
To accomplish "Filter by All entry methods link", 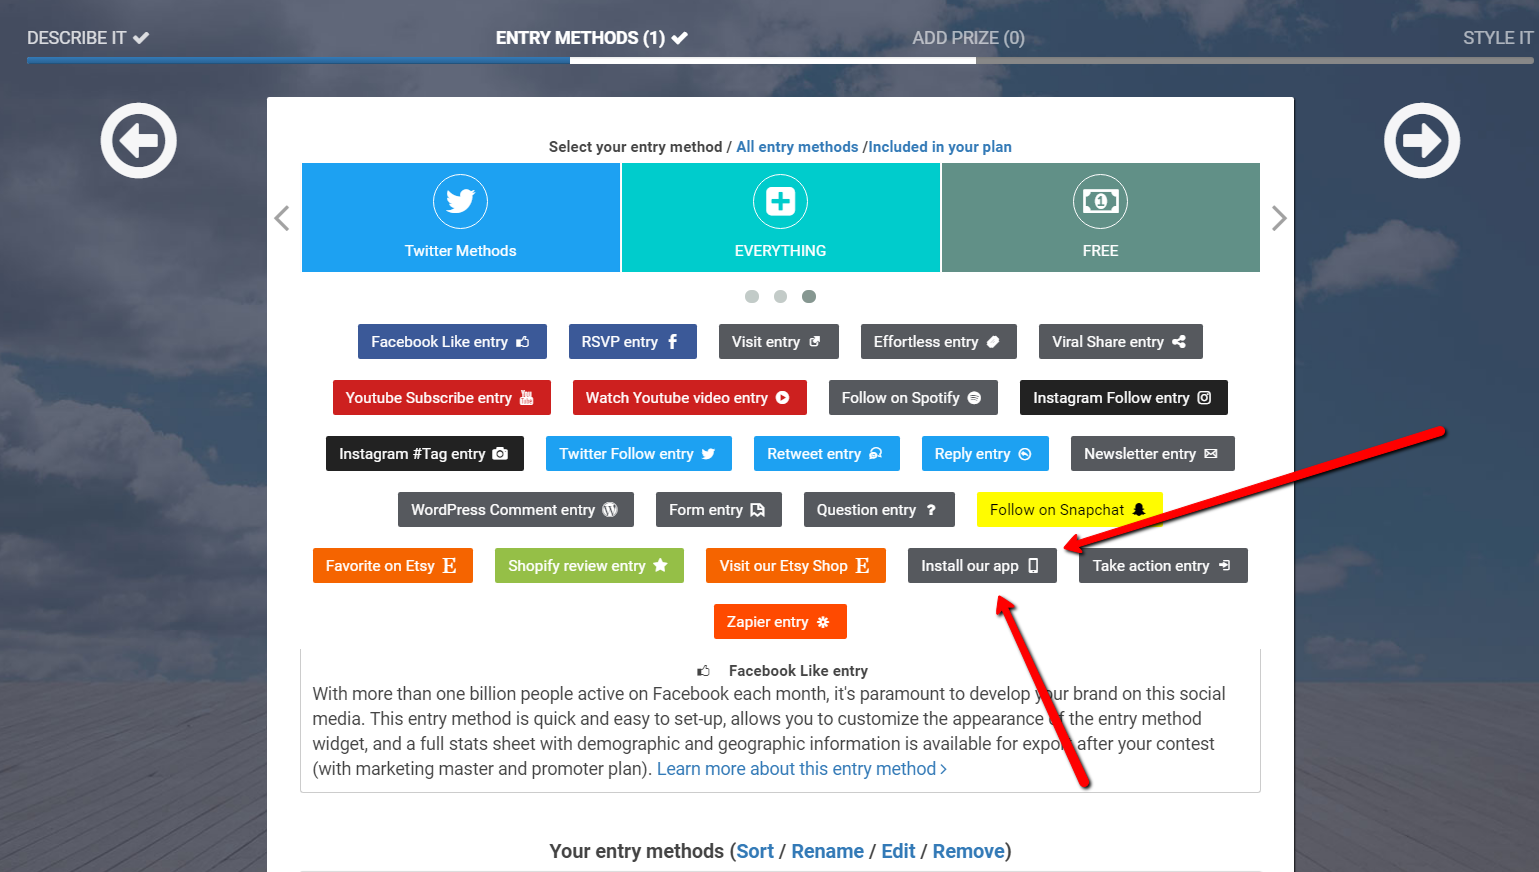I will coord(797,147).
